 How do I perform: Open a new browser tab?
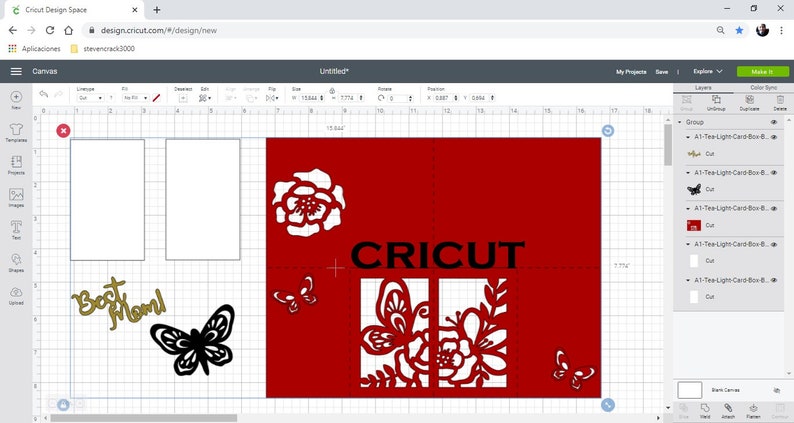(x=157, y=10)
